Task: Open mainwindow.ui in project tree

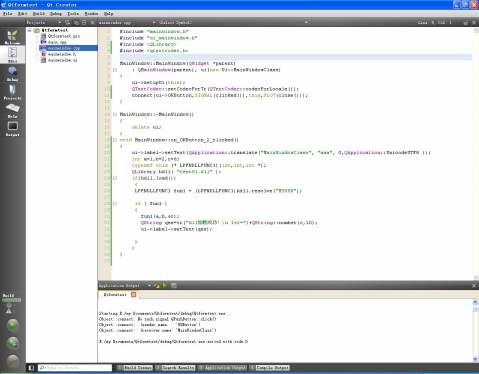Action: [x=63, y=60]
